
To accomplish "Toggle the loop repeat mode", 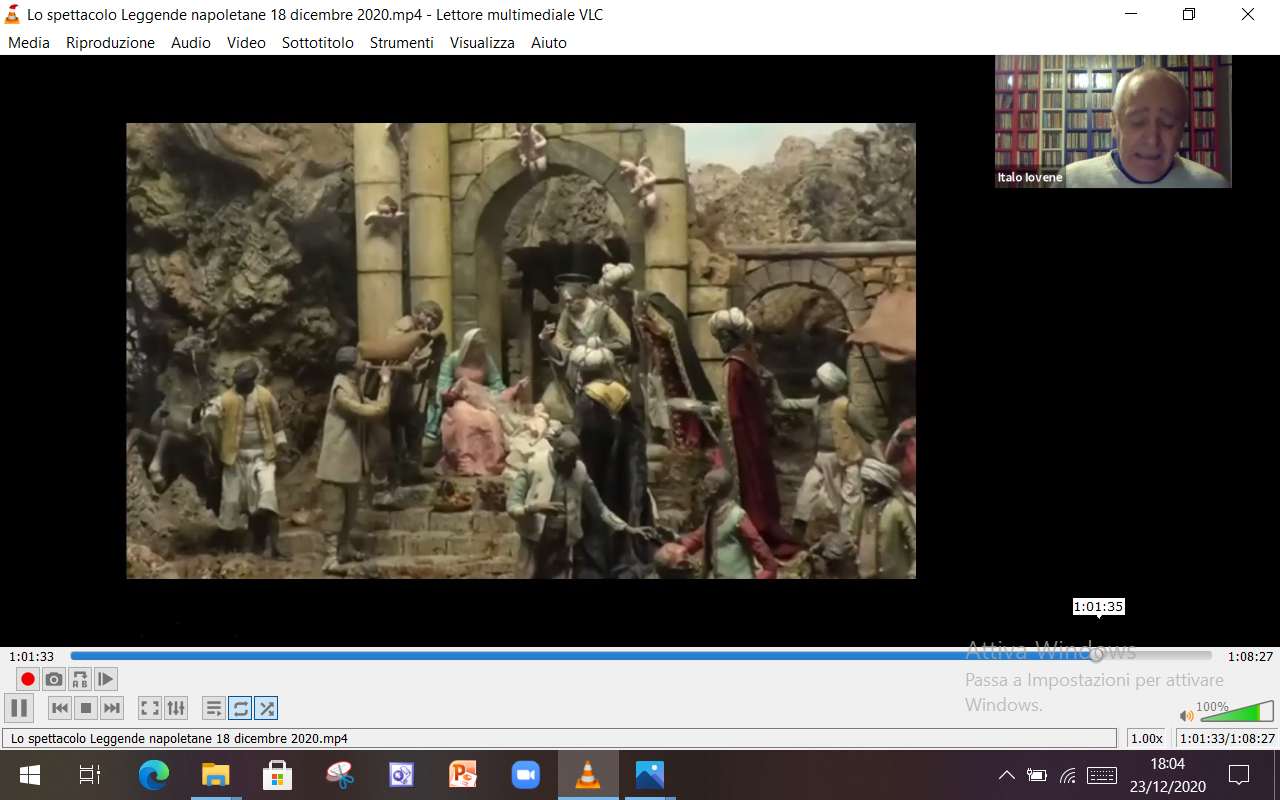I will click(240, 708).
